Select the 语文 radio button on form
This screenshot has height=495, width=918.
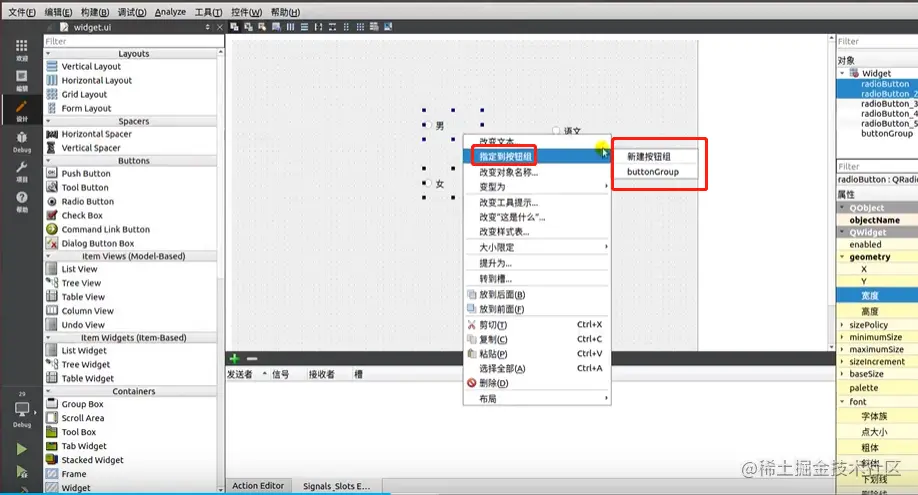coord(567,131)
